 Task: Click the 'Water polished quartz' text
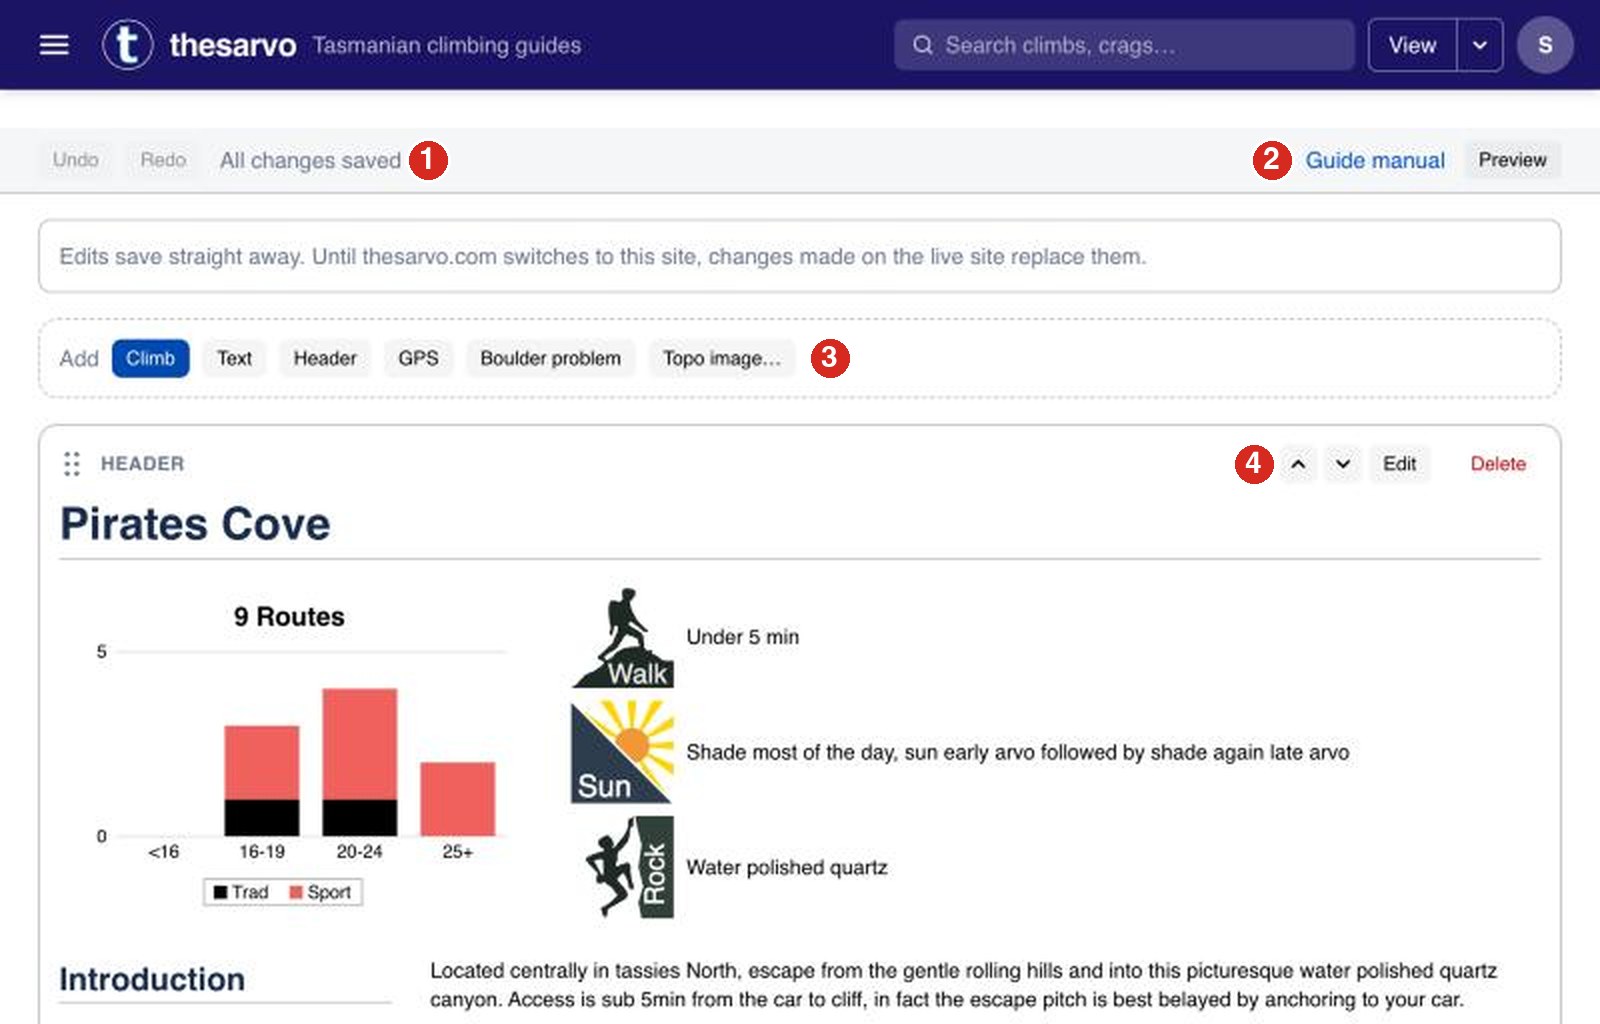pos(787,867)
